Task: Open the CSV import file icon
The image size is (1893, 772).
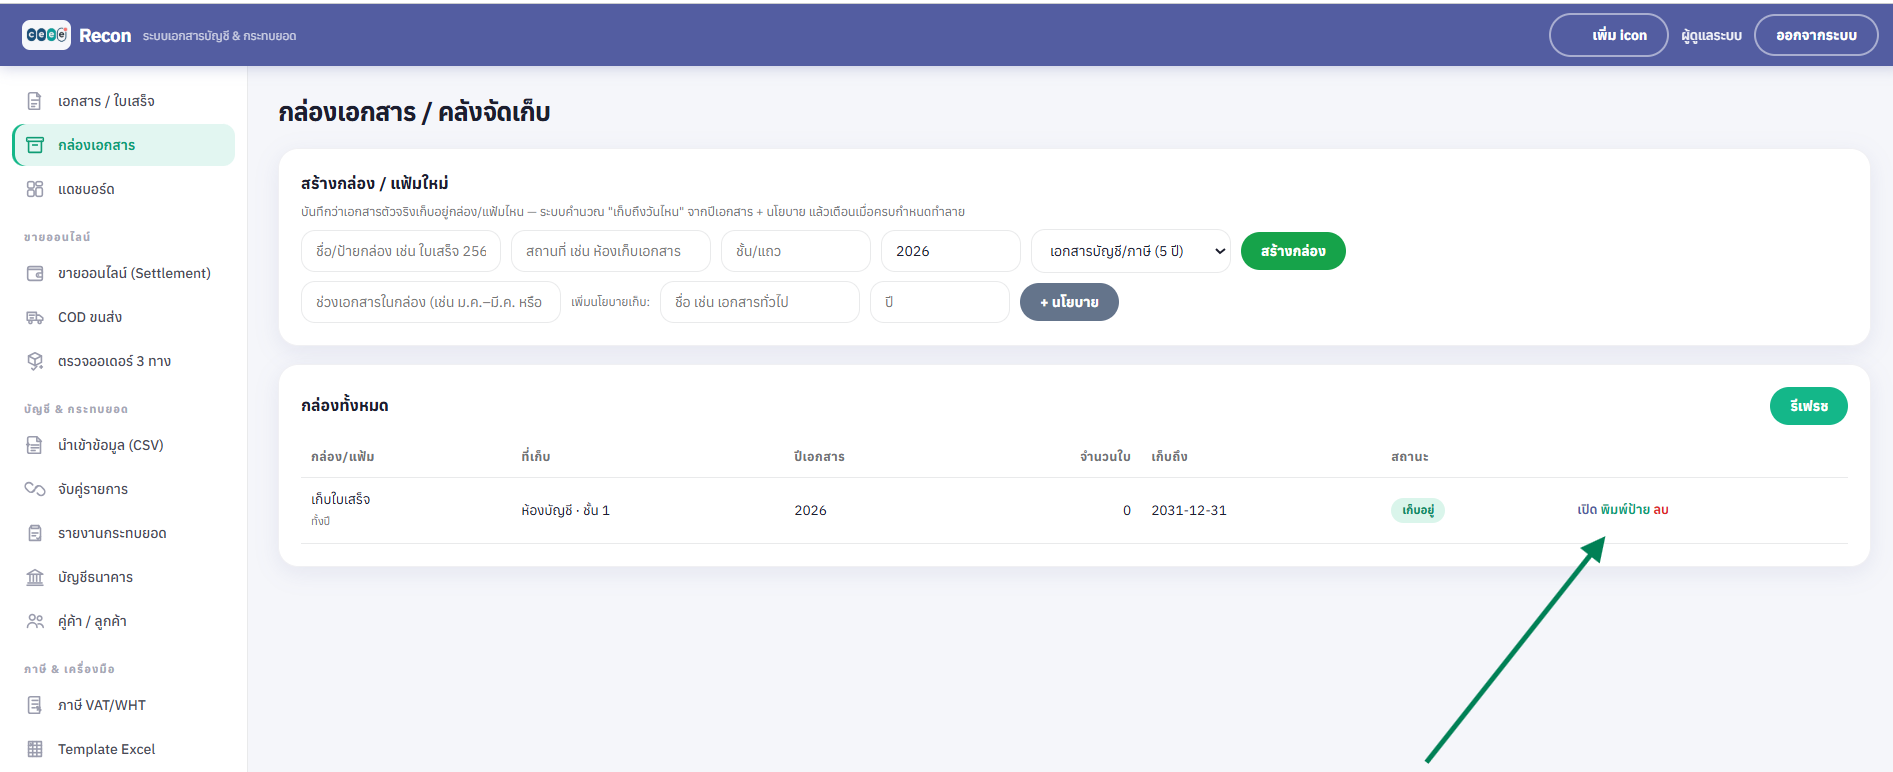Action: coord(35,445)
